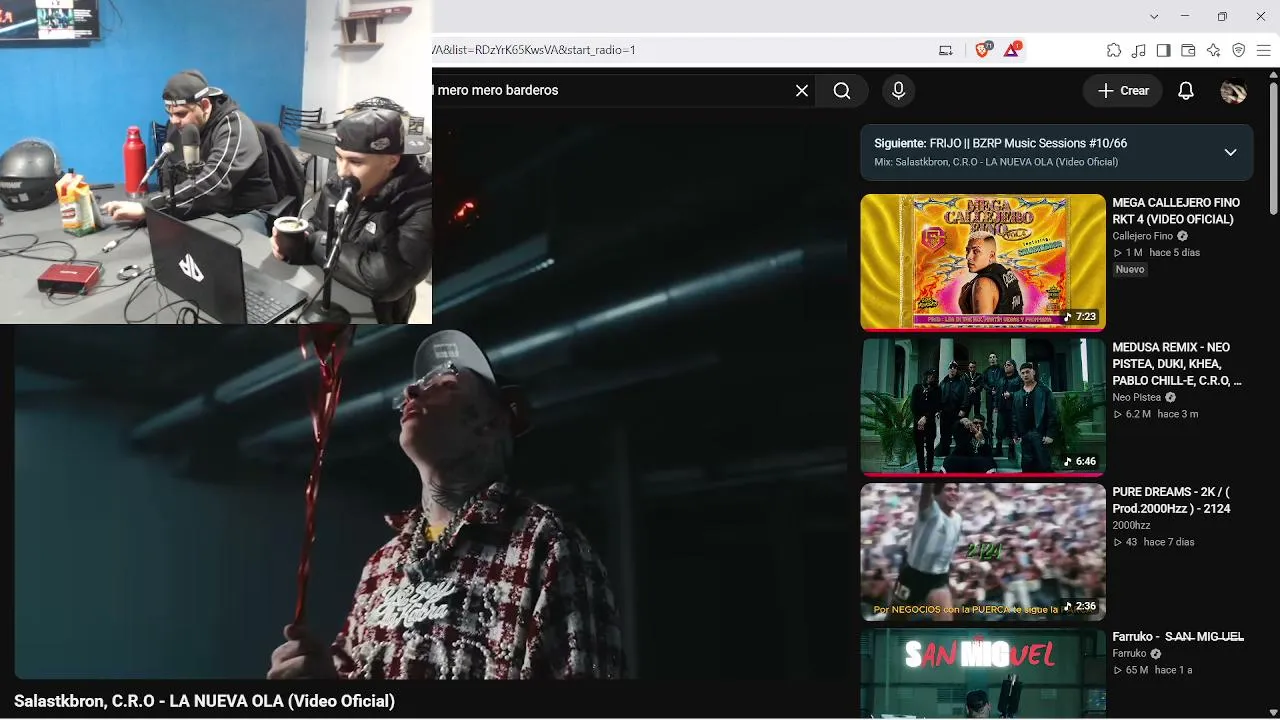Open the Farruko SAN MIGUEL thumbnail

point(983,674)
